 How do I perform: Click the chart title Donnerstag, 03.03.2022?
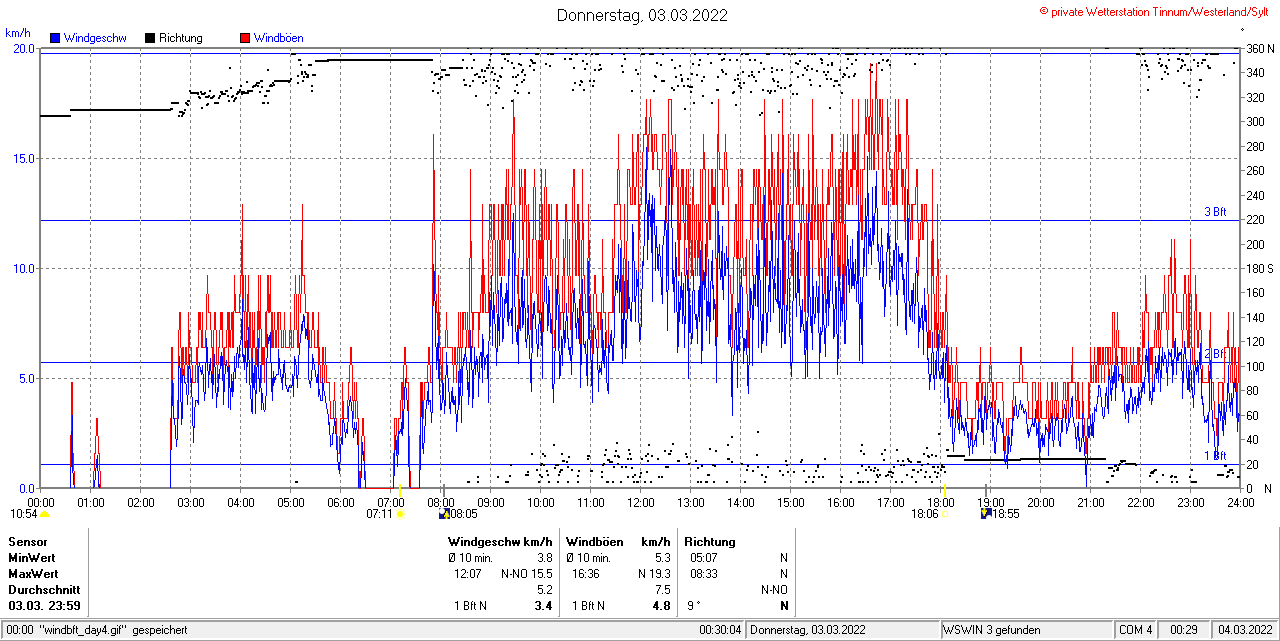[642, 15]
